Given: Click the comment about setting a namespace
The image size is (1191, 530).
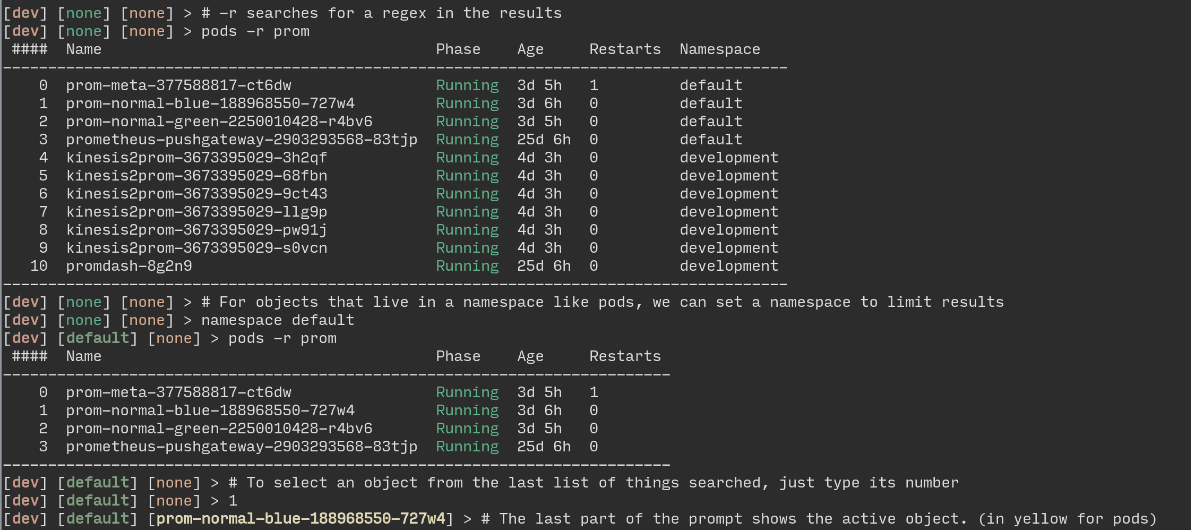Looking at the screenshot, I should tap(602, 302).
